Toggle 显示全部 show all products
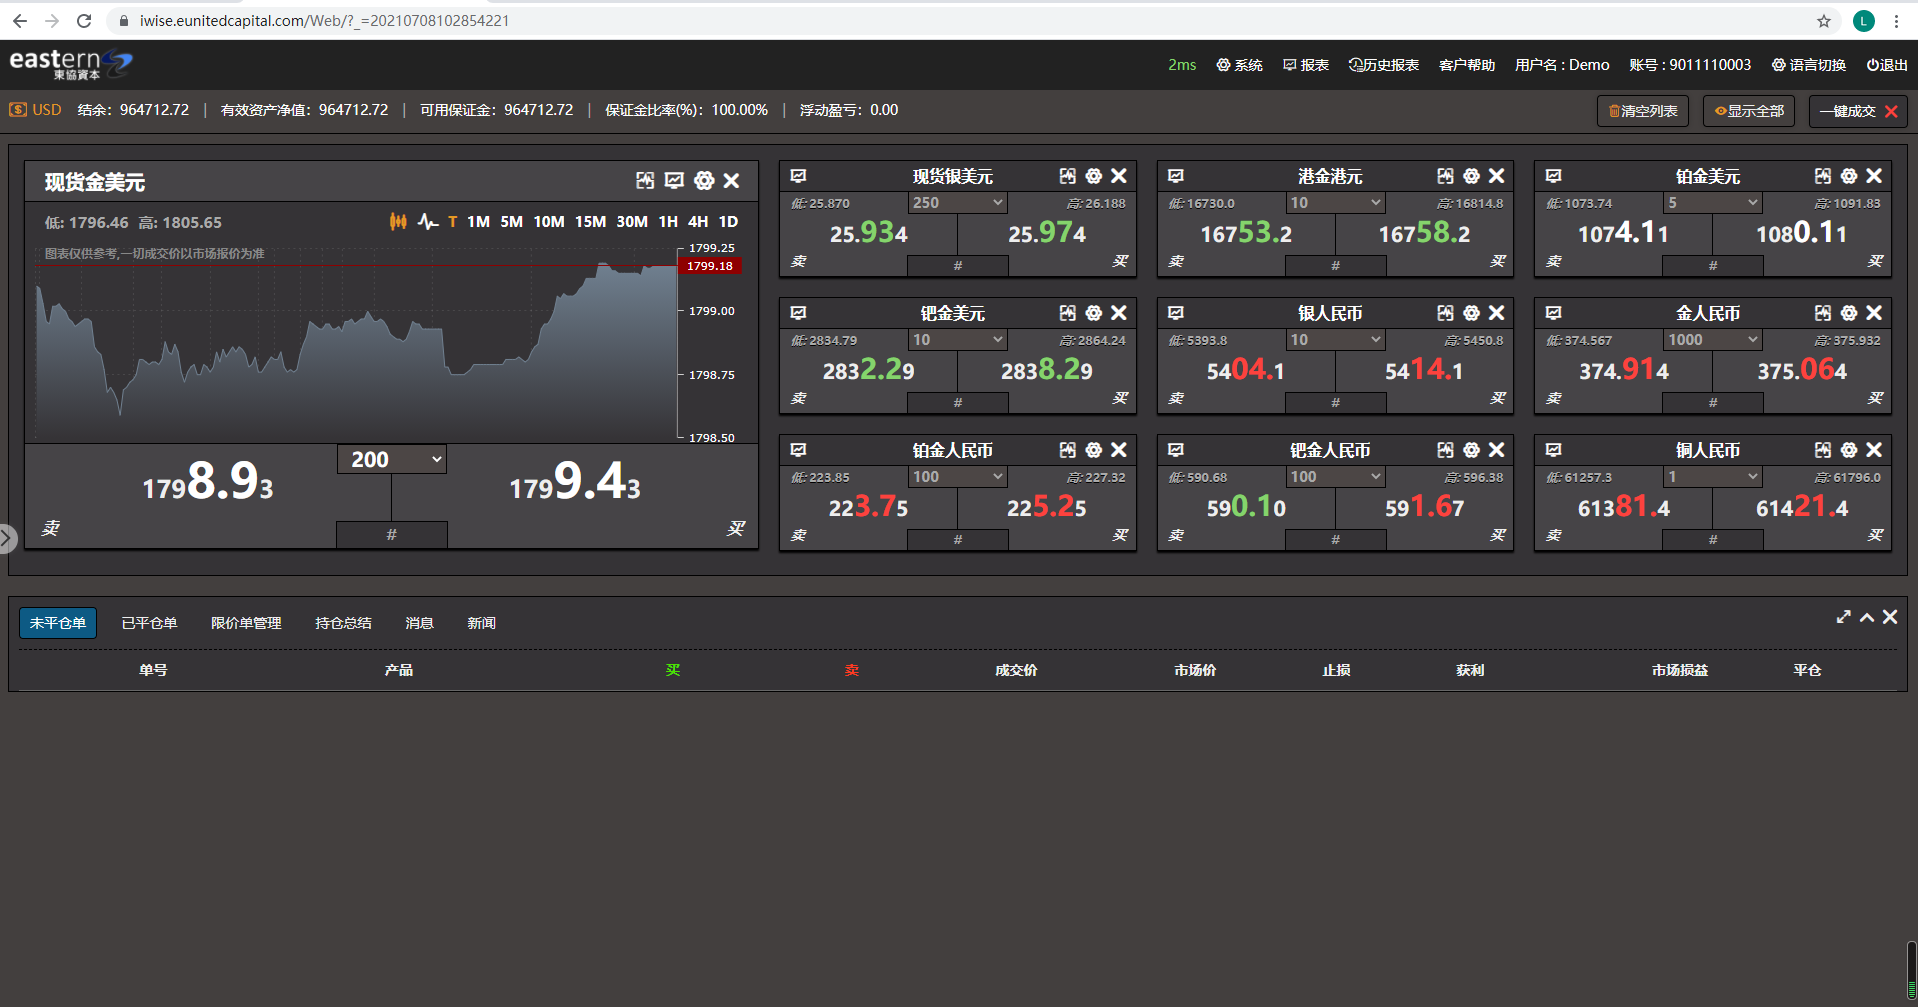Screen dimensions: 1918x1007 point(1749,111)
